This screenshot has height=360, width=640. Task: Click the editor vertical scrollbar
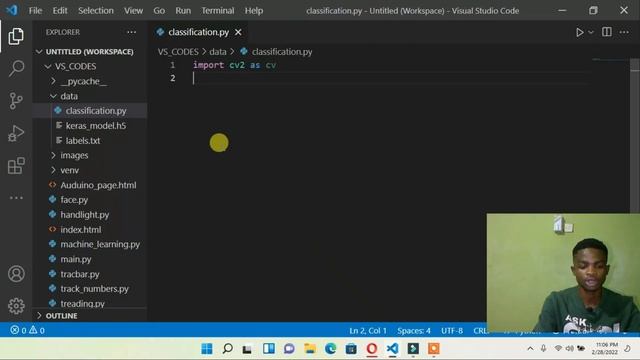(x=635, y=135)
